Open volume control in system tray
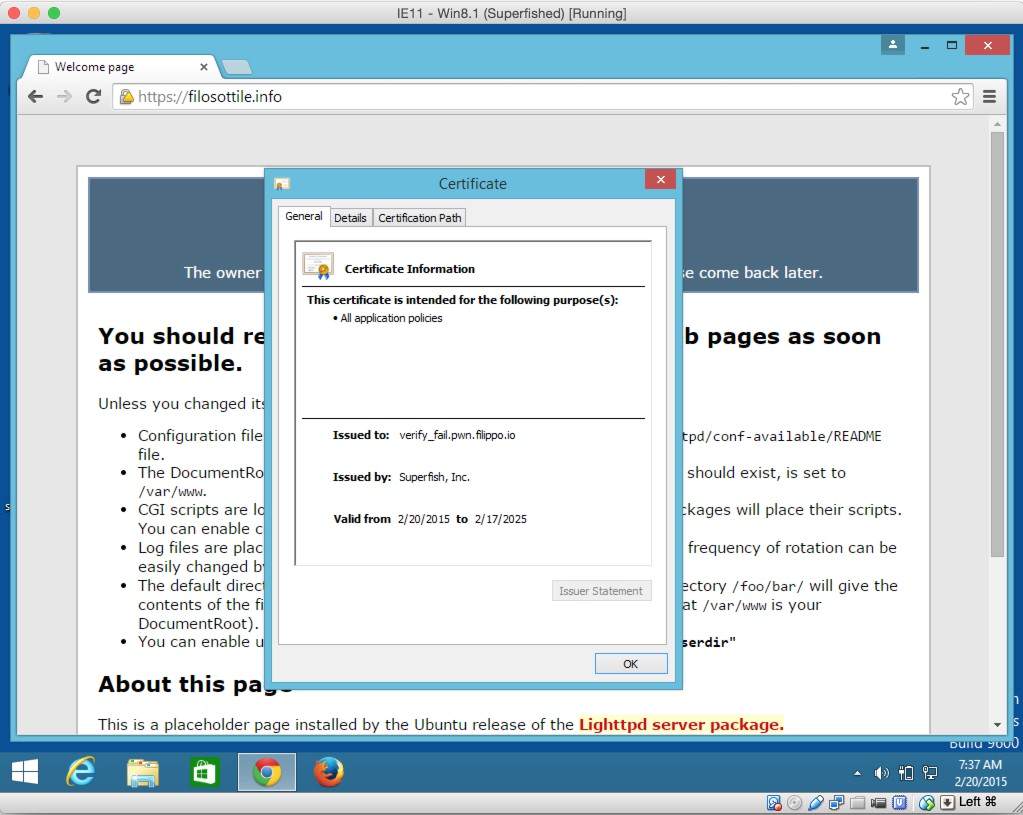This screenshot has width=1023, height=815. pyautogui.click(x=881, y=773)
